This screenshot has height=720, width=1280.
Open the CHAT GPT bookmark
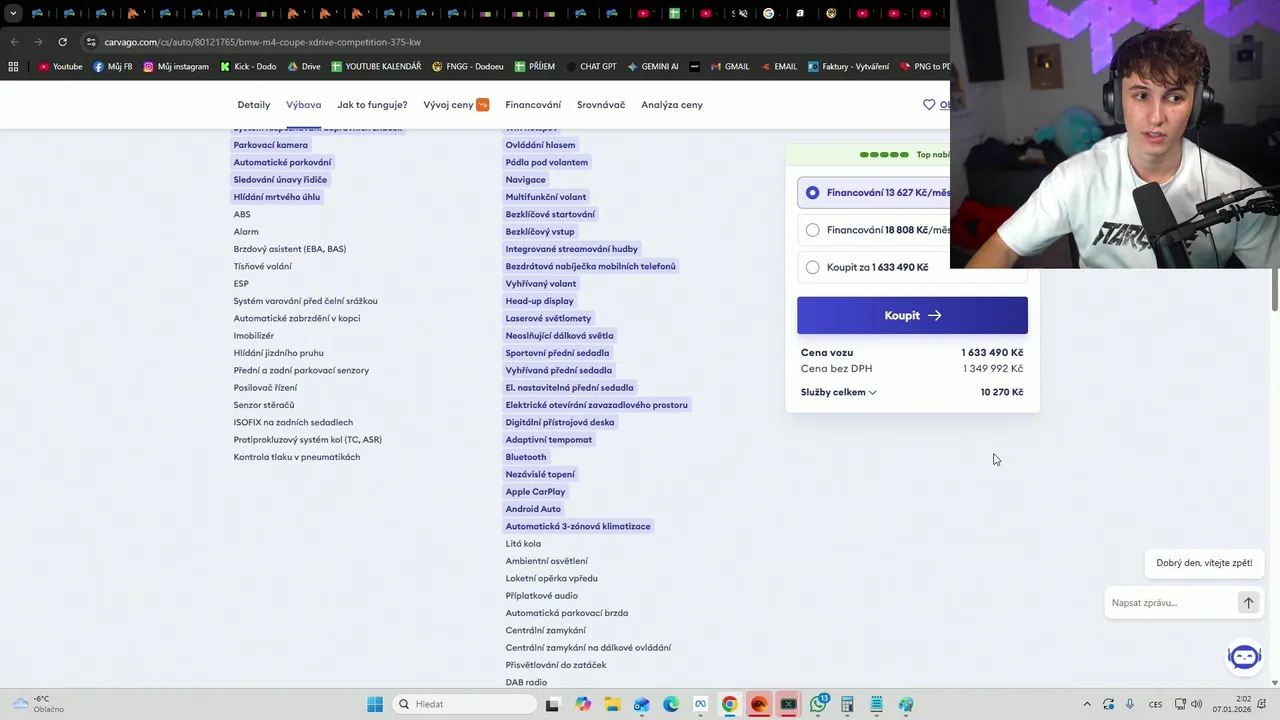(590, 67)
